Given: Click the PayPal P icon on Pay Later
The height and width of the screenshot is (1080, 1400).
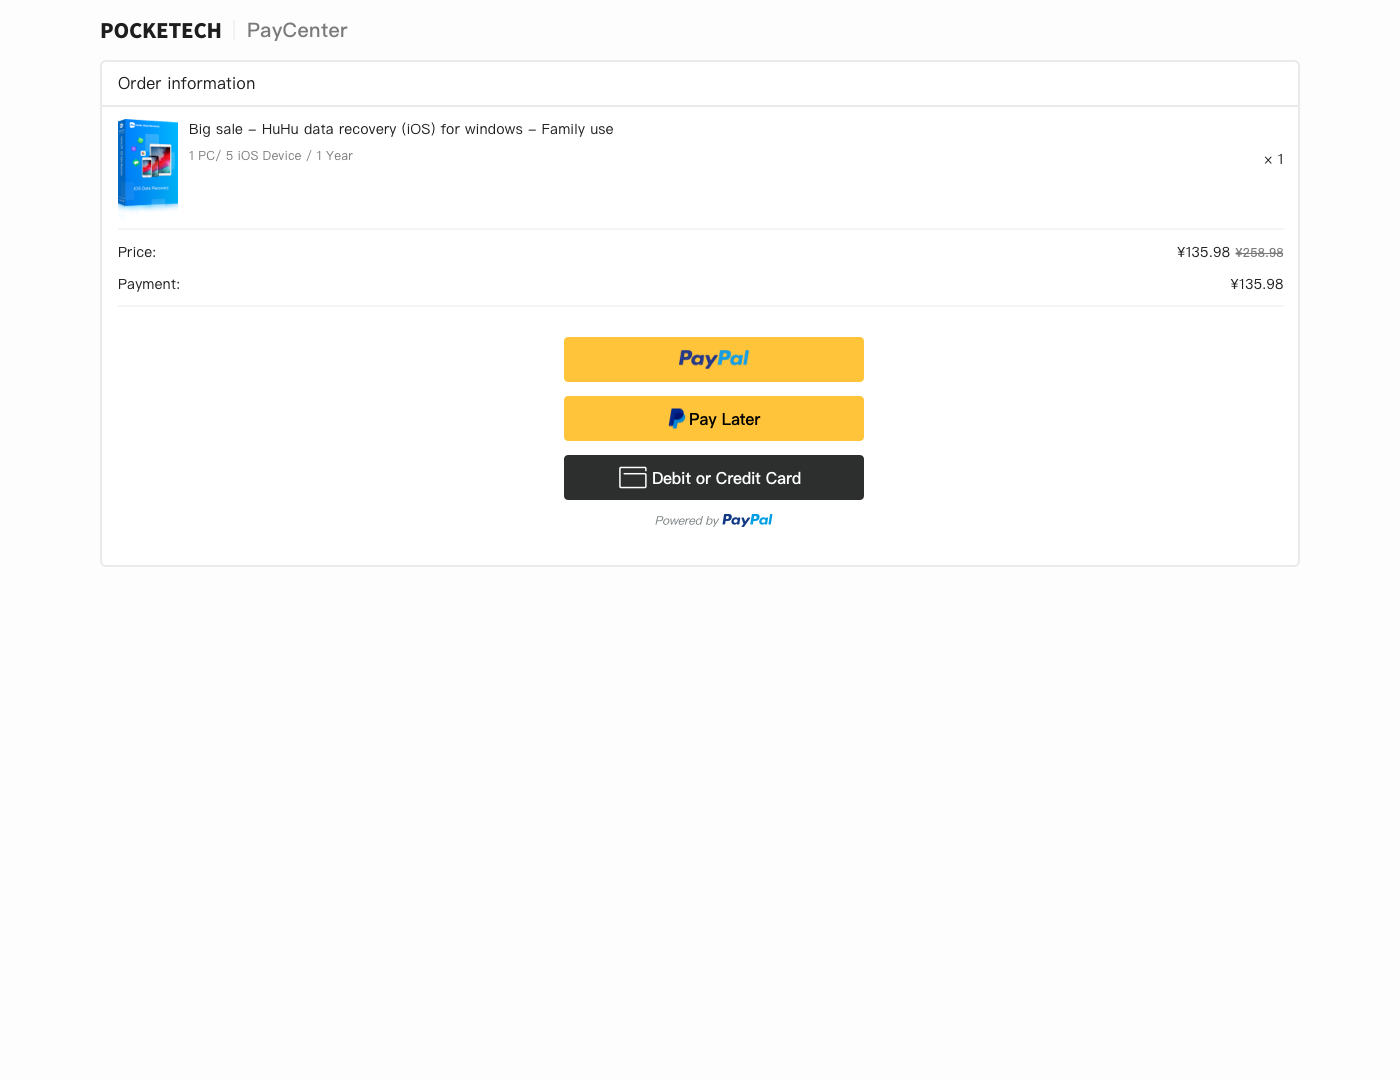Looking at the screenshot, I should click(676, 419).
